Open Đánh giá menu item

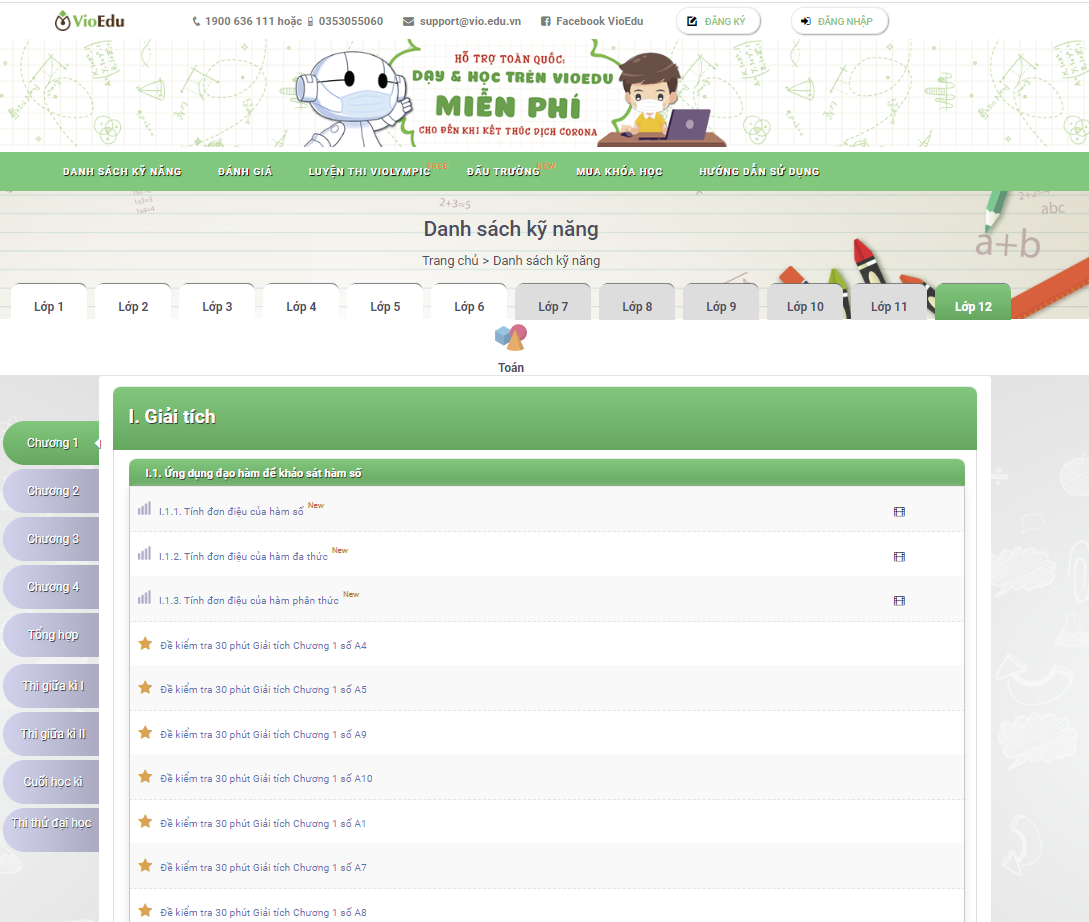pyautogui.click(x=245, y=172)
